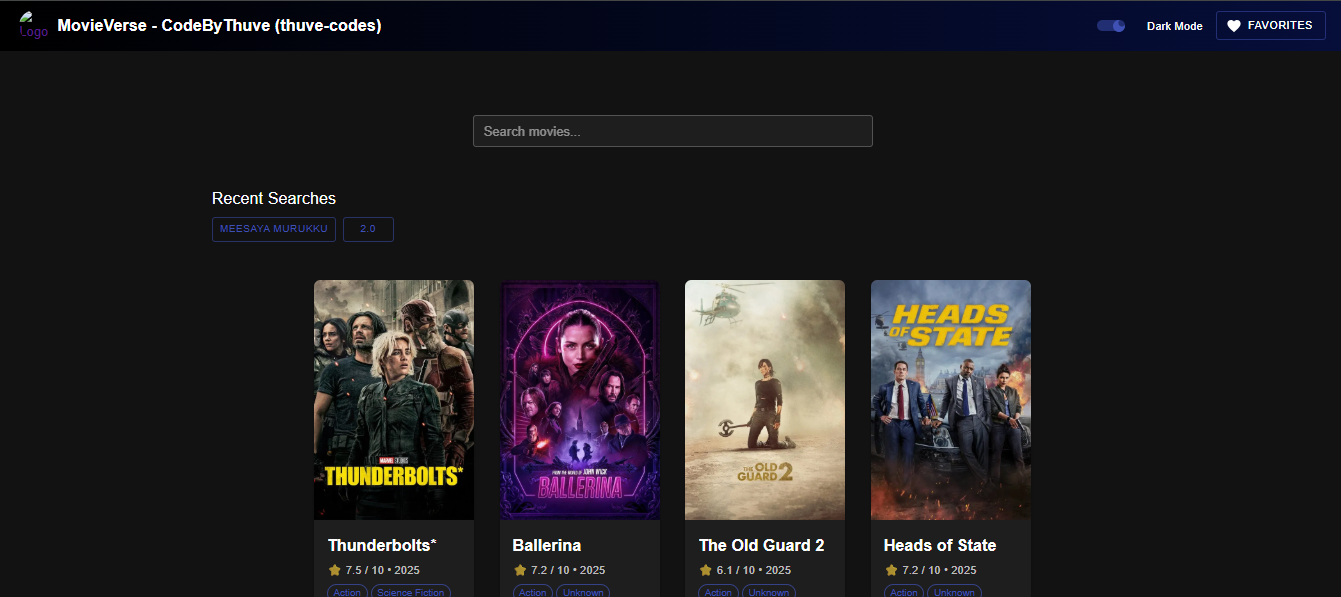Click the star icon under The Old Guard 2
1341x597 pixels.
tap(706, 570)
